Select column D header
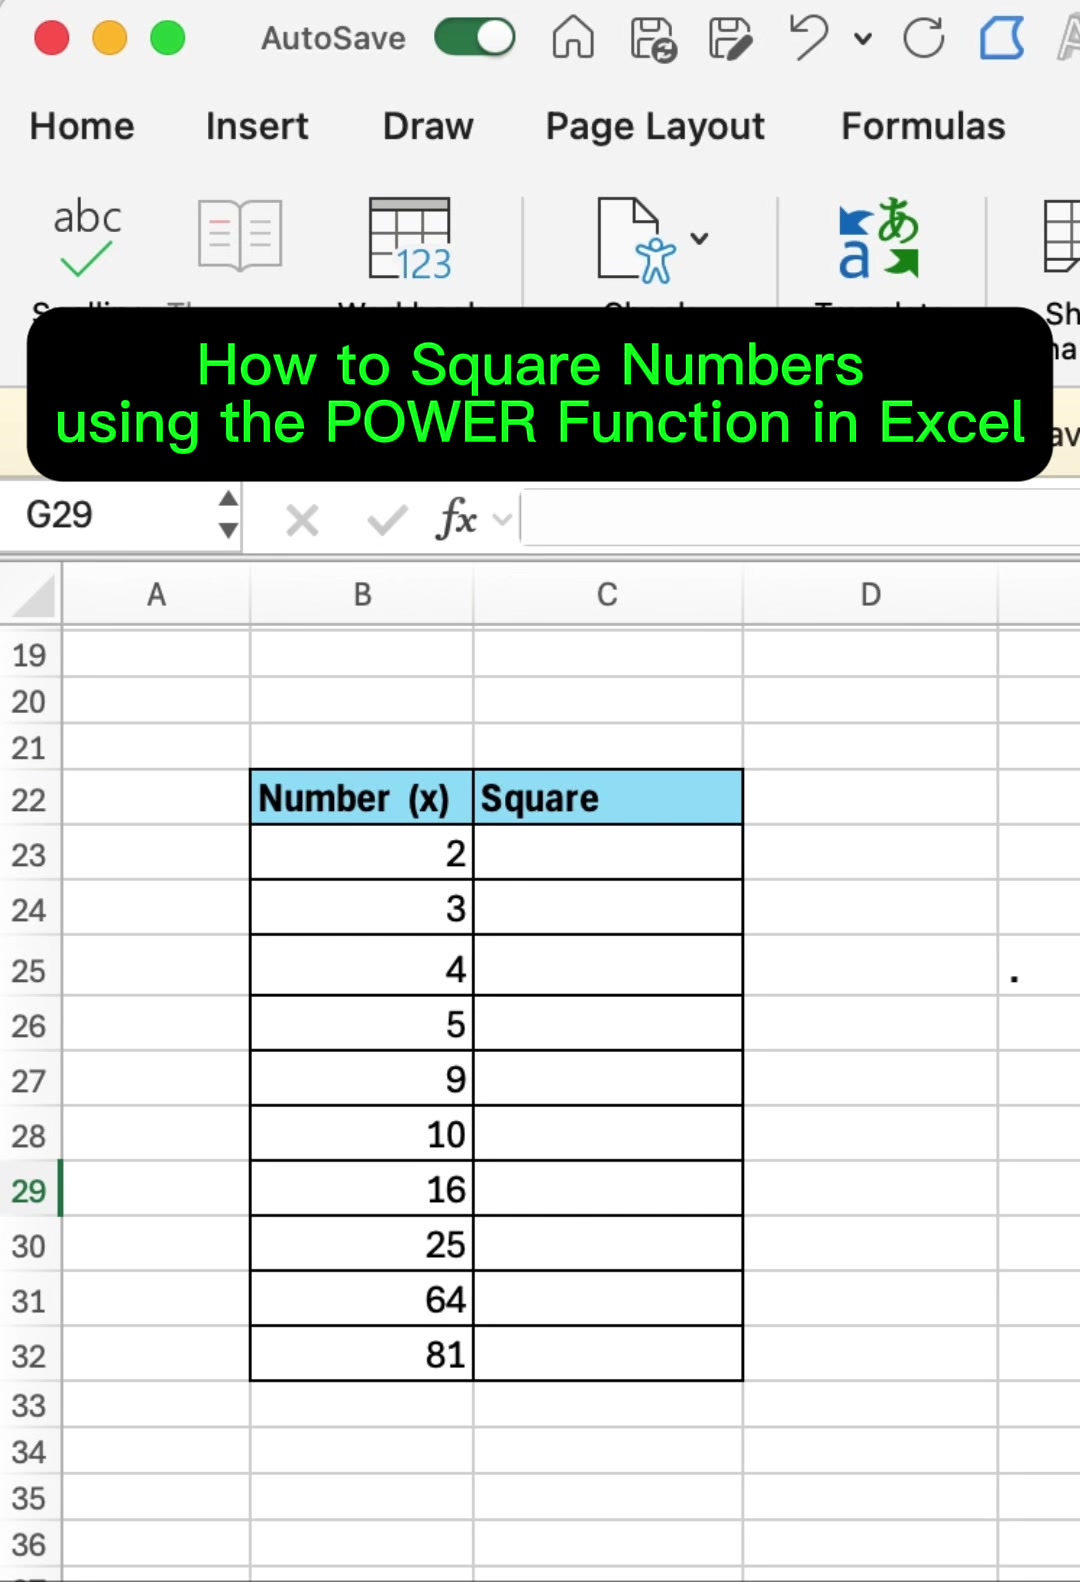The width and height of the screenshot is (1080, 1582). click(x=871, y=595)
